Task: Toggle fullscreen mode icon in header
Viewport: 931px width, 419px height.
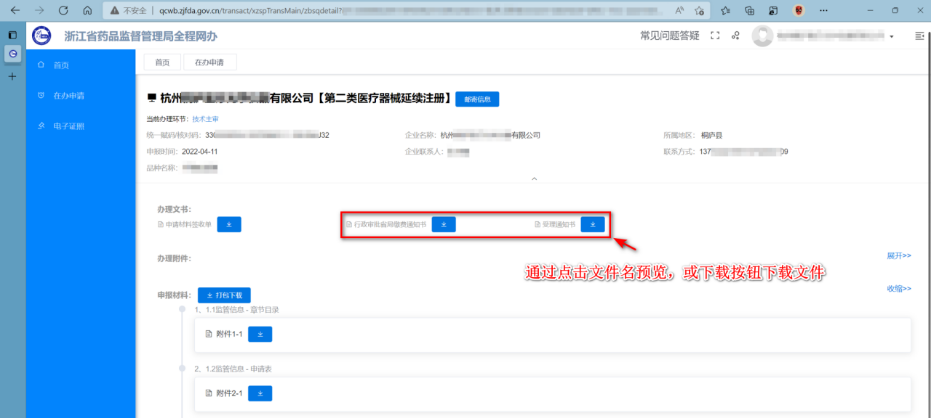Action: (x=714, y=36)
